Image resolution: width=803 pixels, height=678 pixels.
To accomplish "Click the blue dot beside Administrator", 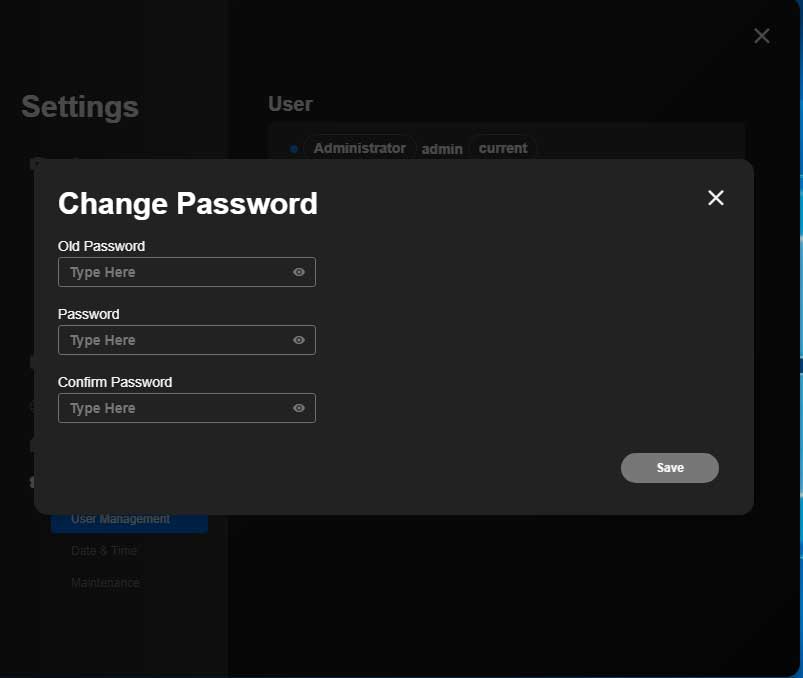I will pyautogui.click(x=294, y=149).
